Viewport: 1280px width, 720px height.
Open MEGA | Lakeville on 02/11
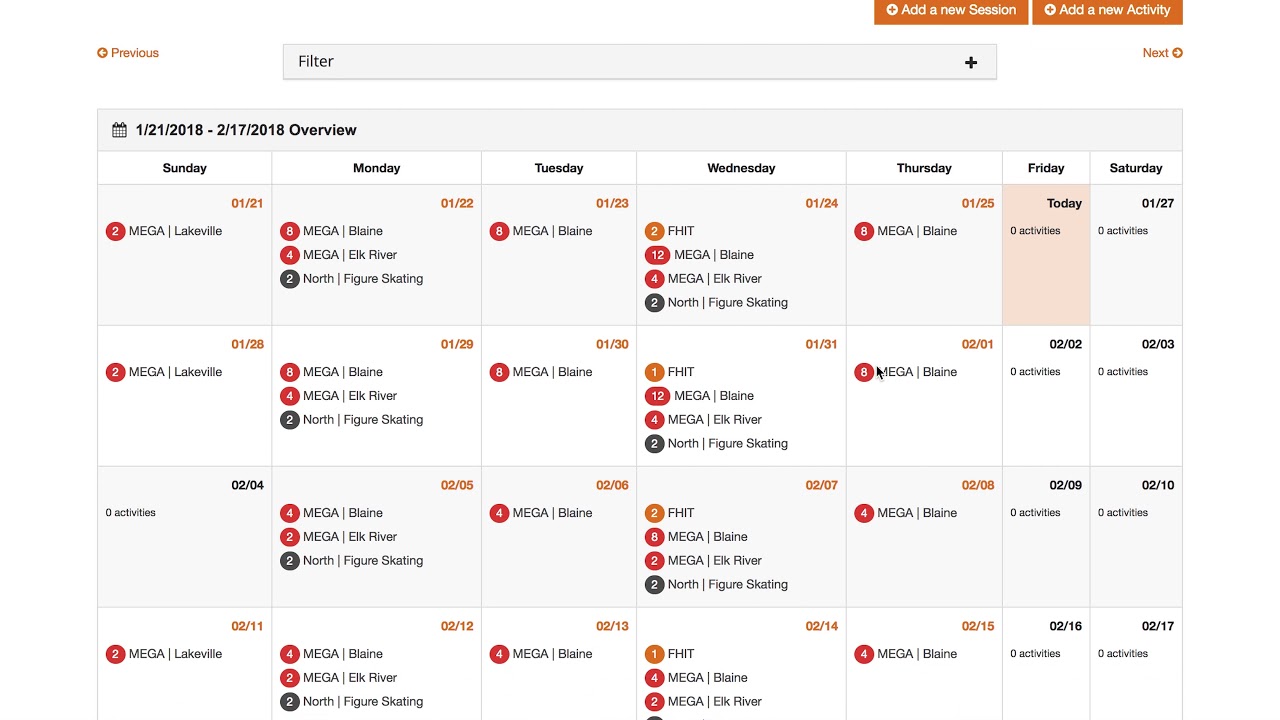(175, 654)
